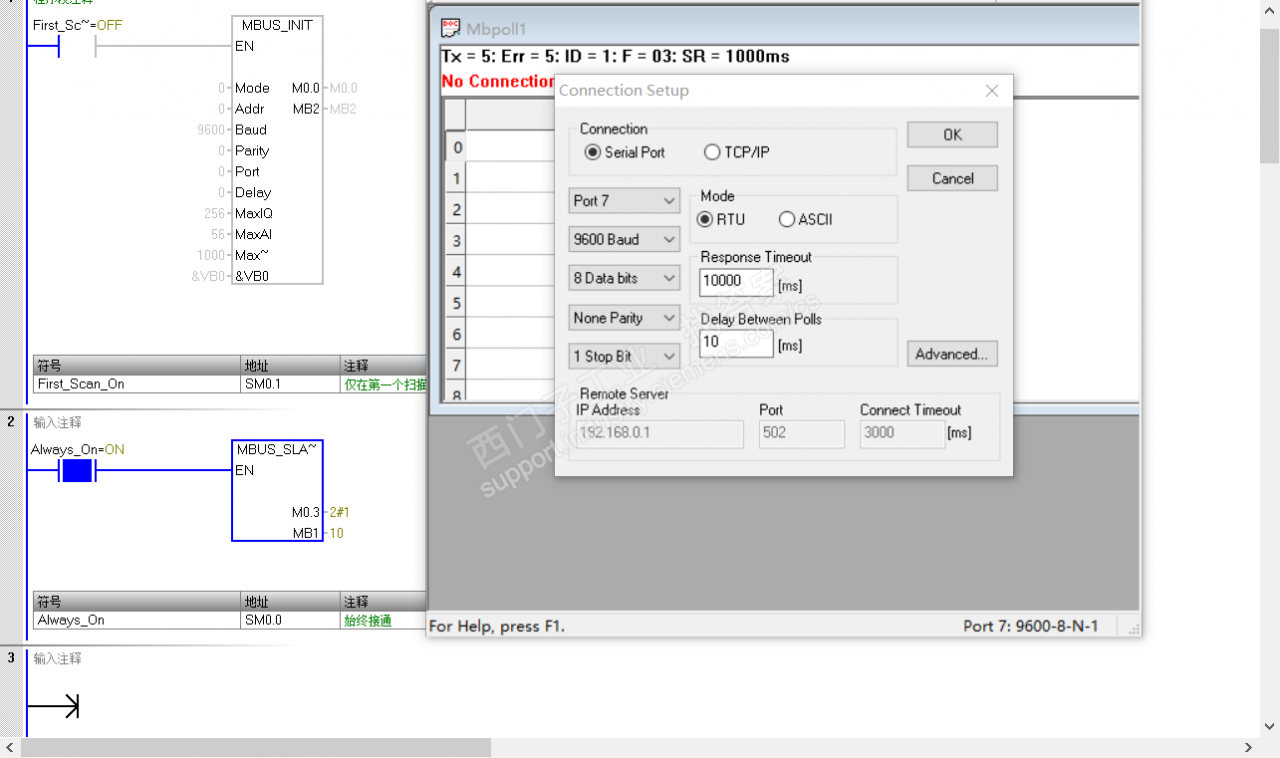Click the Delay Between Polls field

[736, 343]
